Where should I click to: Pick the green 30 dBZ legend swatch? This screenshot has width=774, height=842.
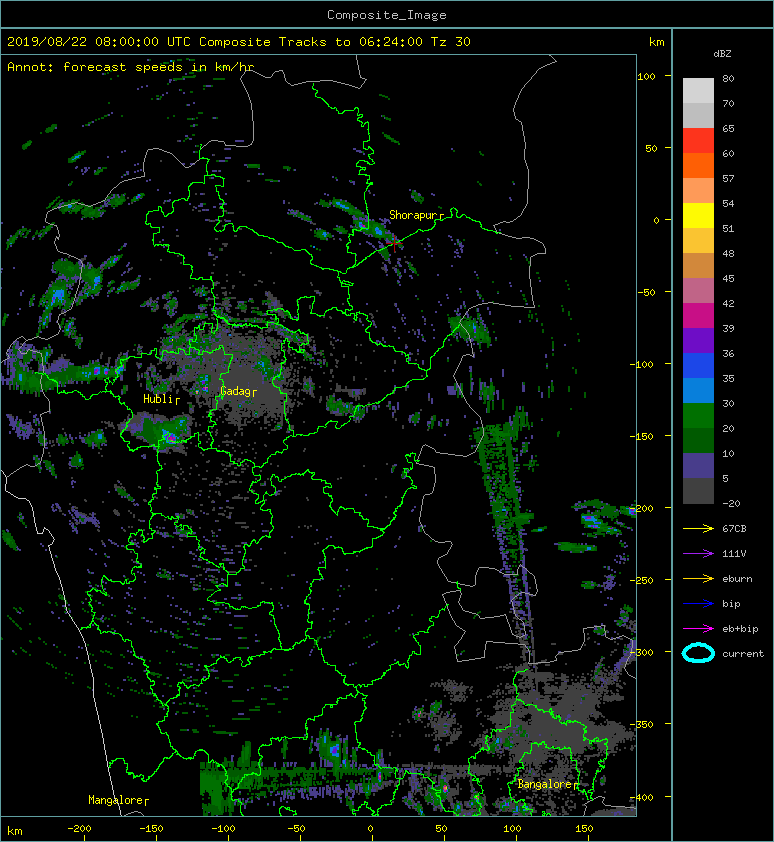click(x=698, y=415)
